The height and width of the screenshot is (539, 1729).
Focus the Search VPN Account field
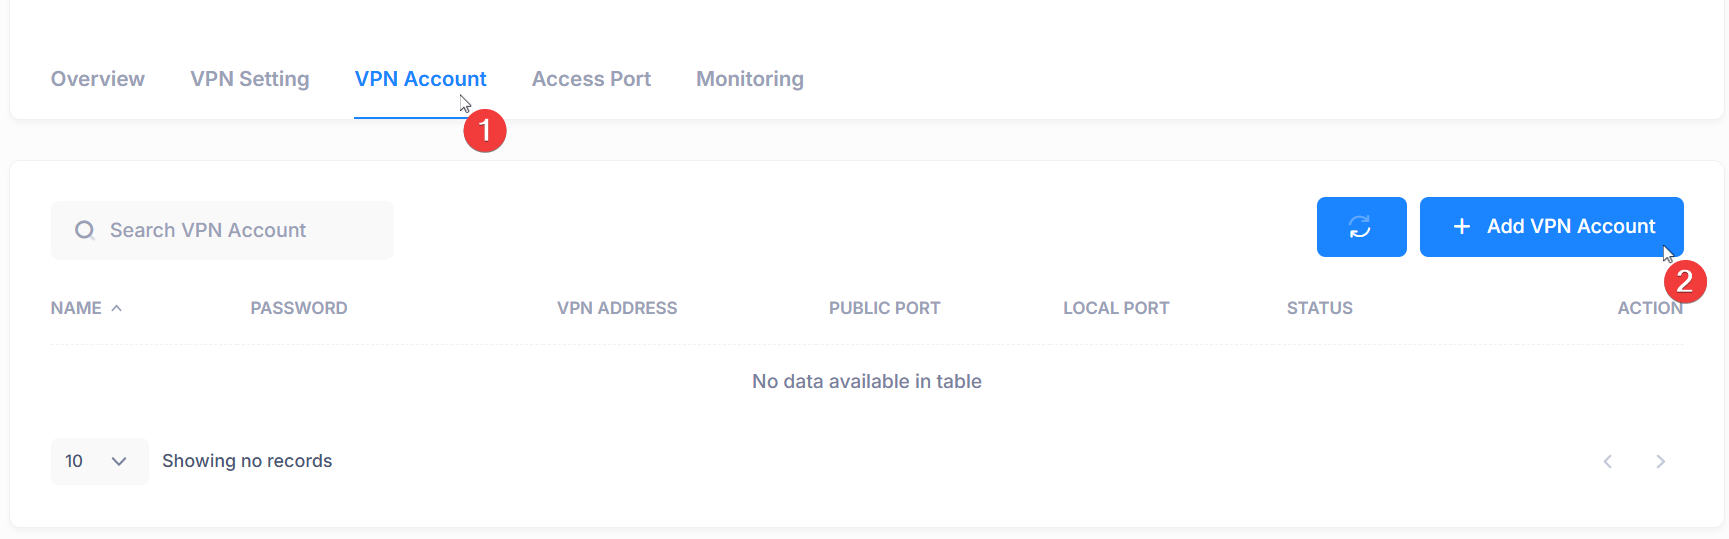coord(222,230)
